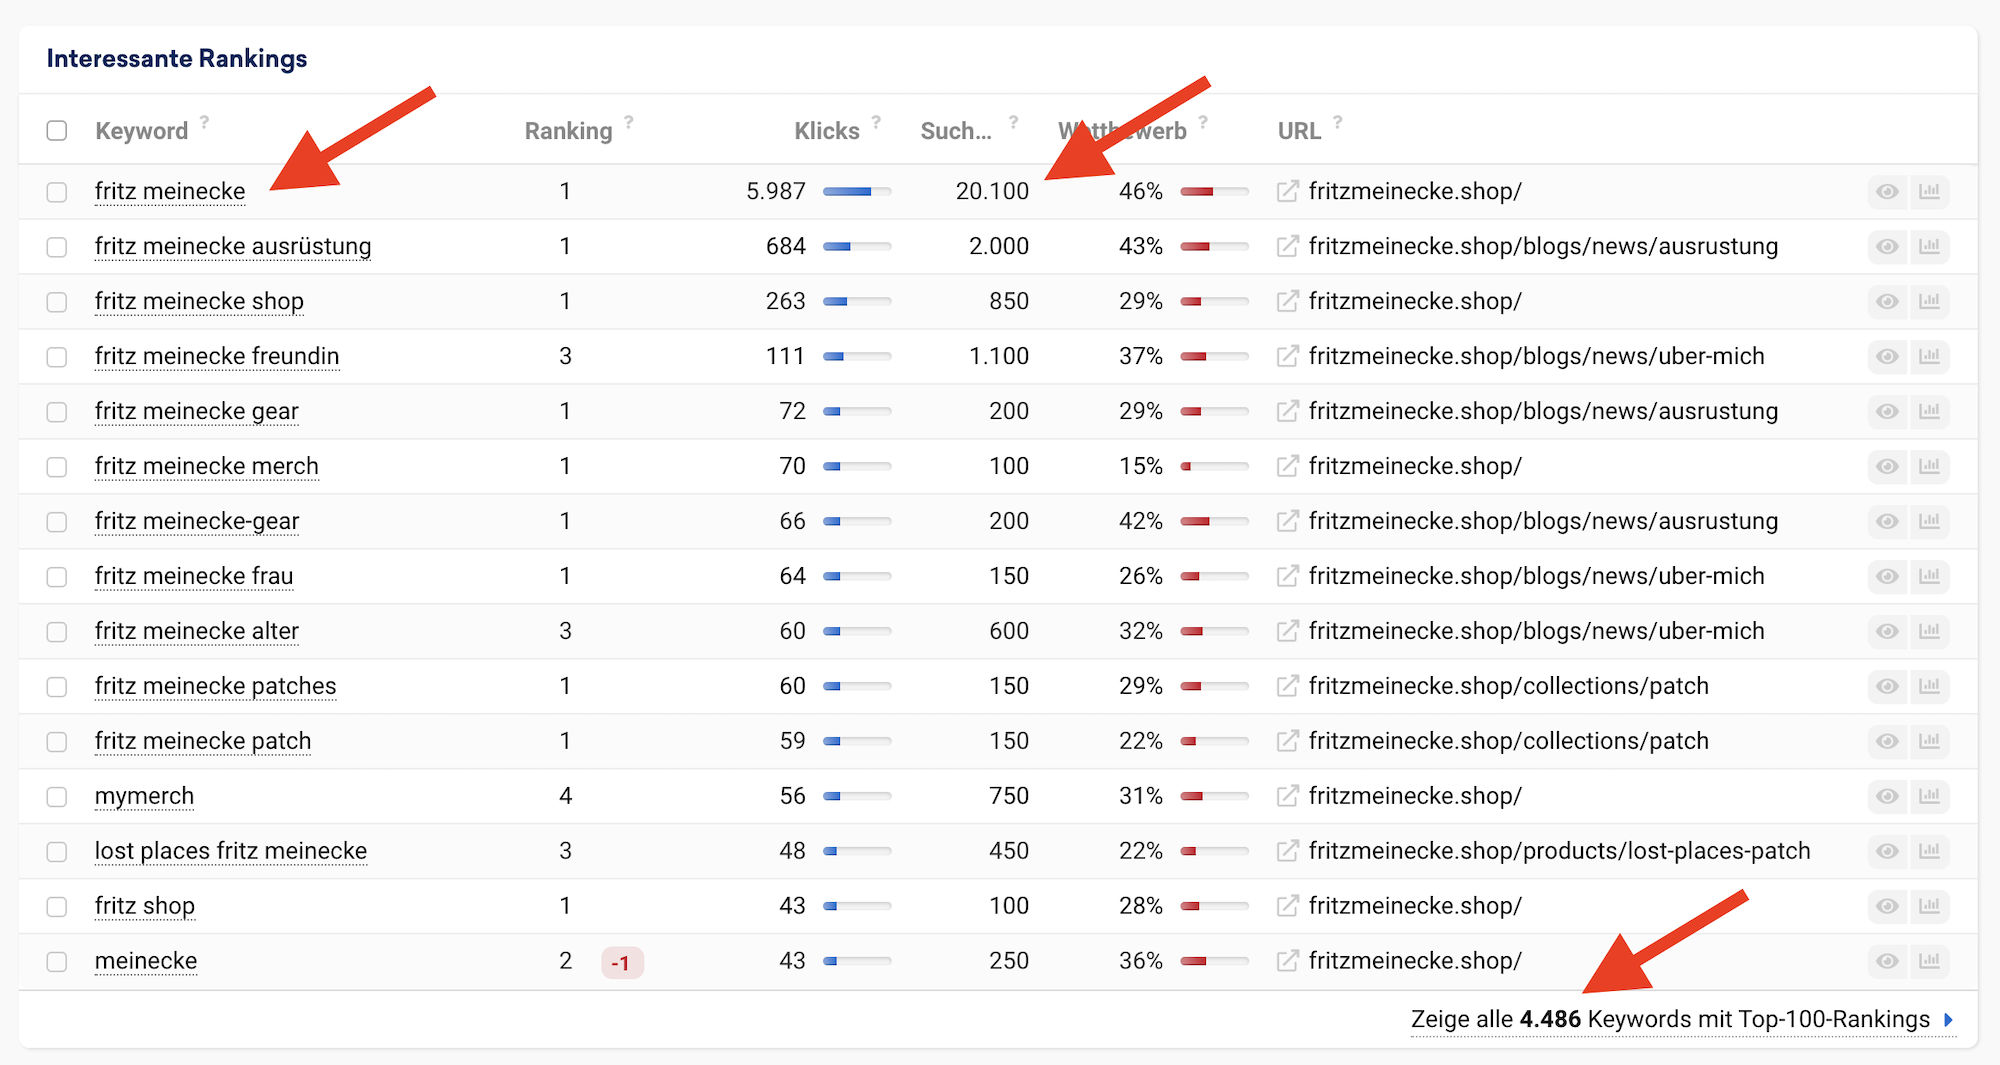Click blue arrow after Top-100-Rankings
Screen dimensions: 2000x1065
click(x=1948, y=1020)
